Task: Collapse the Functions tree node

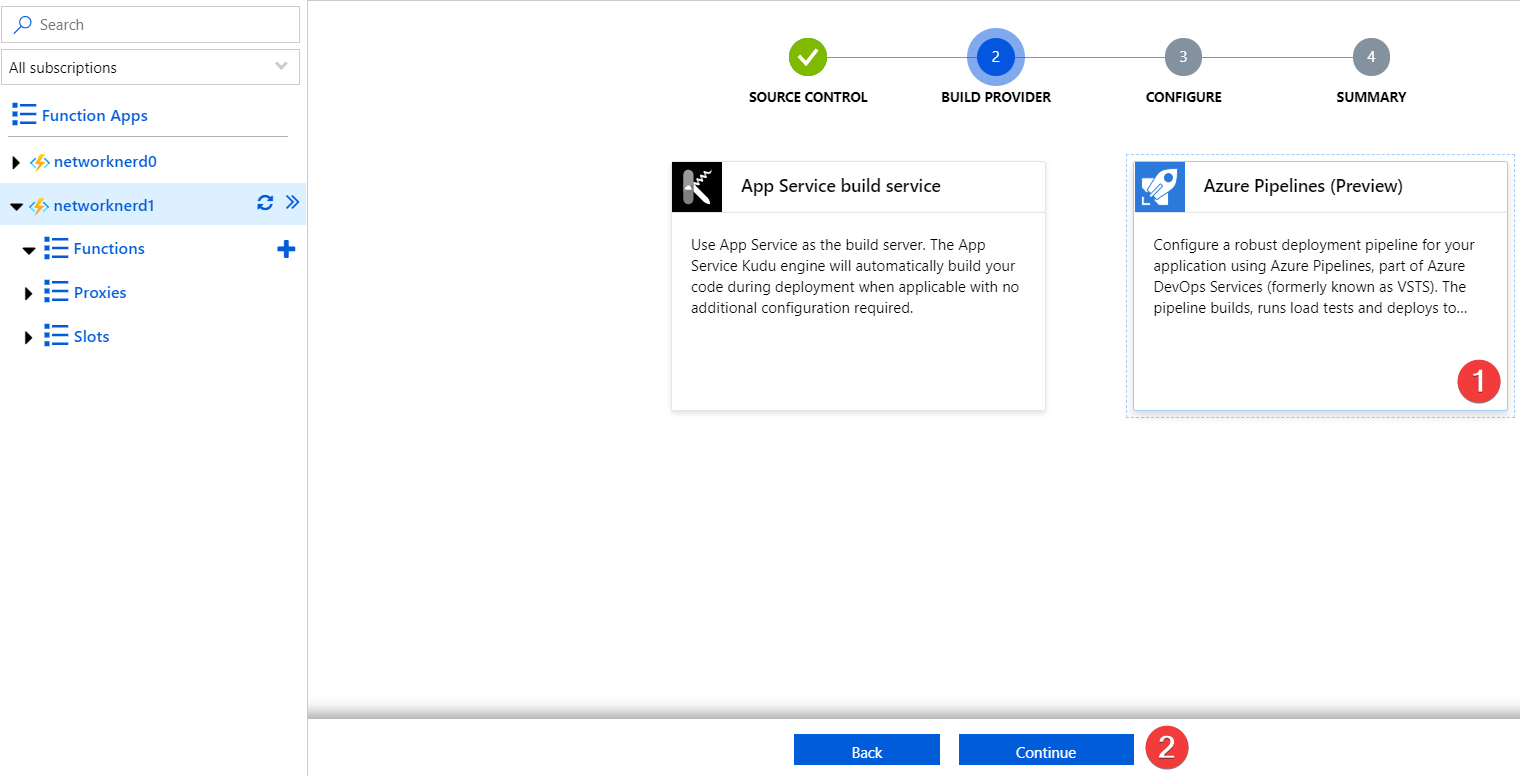Action: tap(29, 250)
